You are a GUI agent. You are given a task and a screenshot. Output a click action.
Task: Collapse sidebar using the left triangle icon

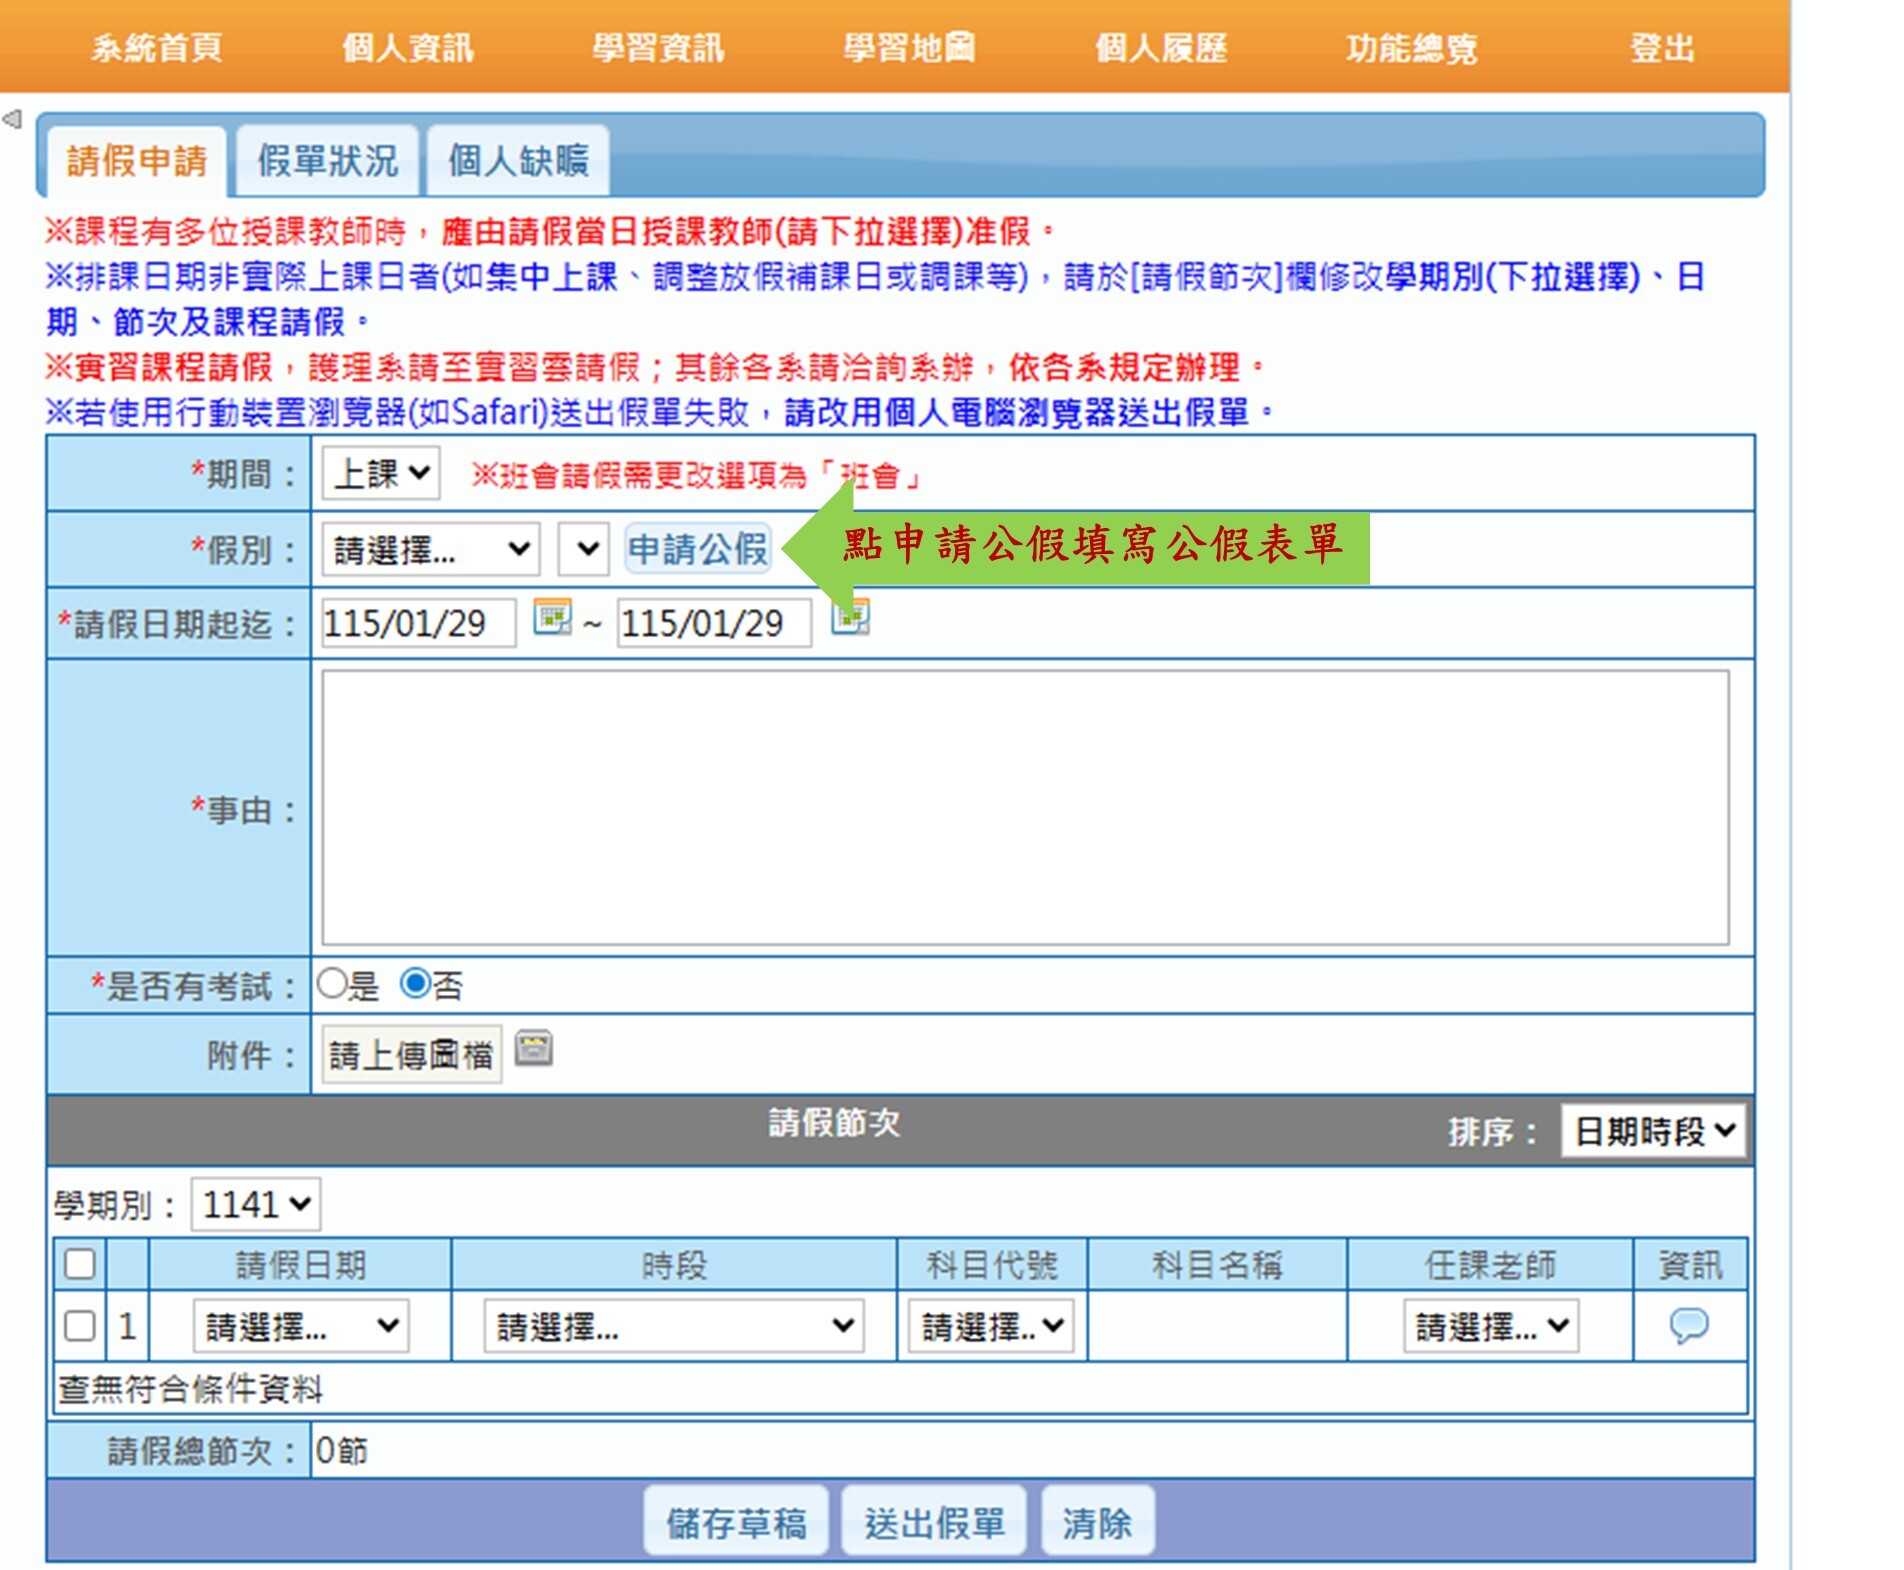point(12,120)
